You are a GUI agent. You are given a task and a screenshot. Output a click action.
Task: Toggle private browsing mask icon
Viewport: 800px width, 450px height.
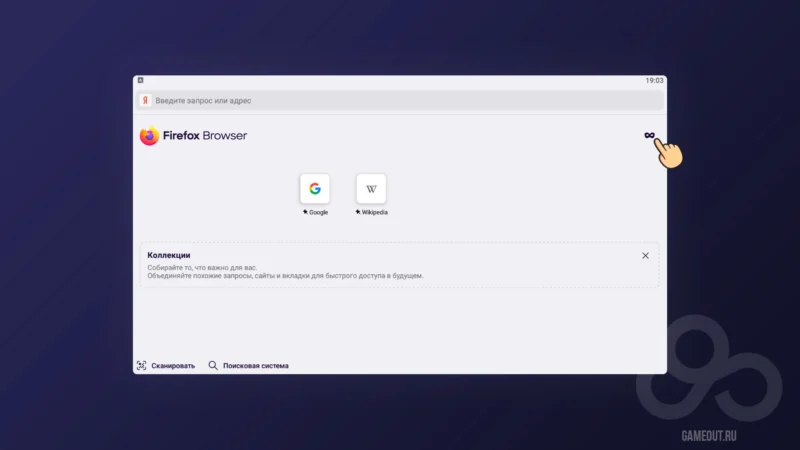(649, 135)
